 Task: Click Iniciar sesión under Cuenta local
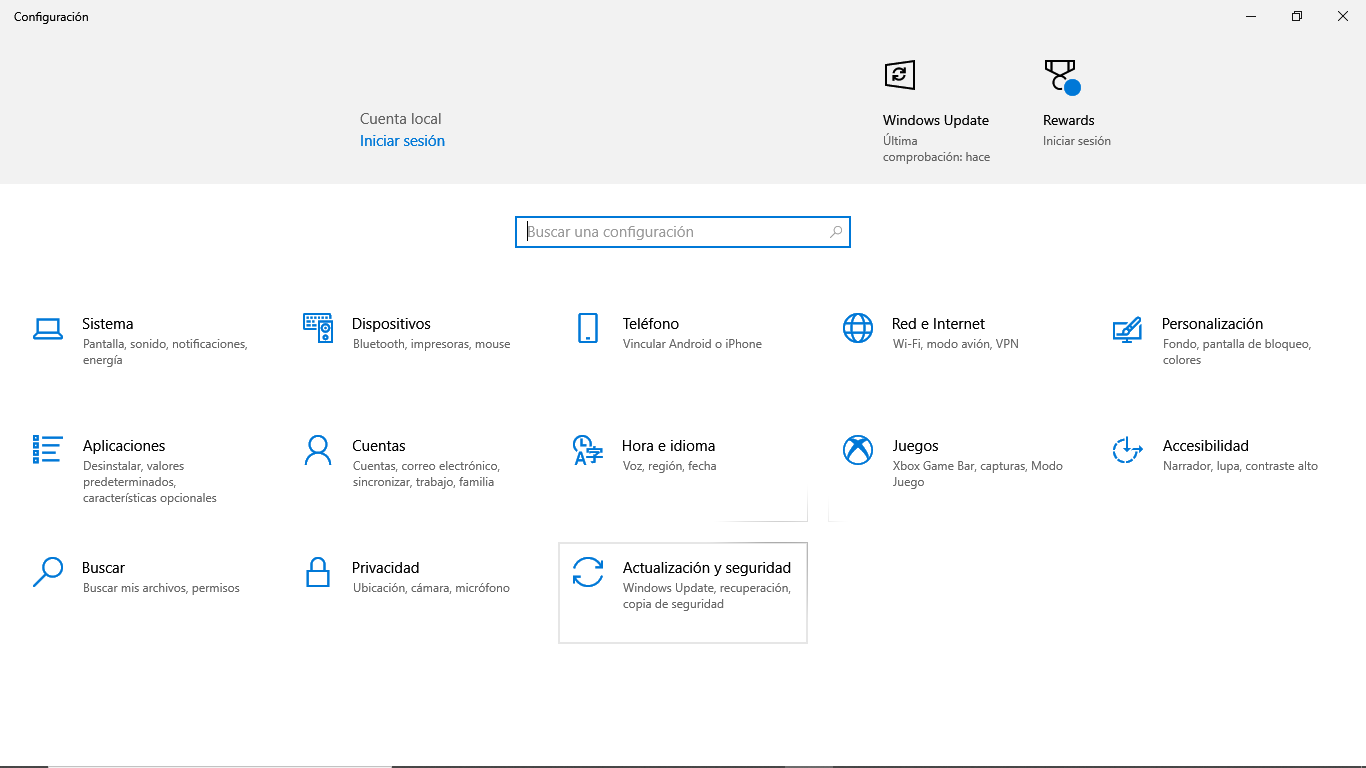point(402,141)
